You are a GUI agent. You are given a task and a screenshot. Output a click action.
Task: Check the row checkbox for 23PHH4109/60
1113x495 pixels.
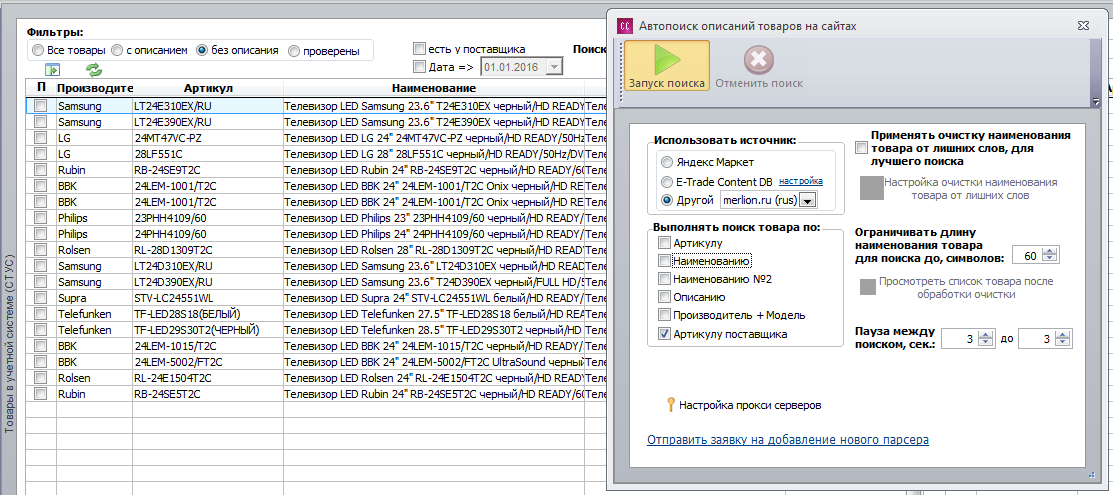pos(41,218)
